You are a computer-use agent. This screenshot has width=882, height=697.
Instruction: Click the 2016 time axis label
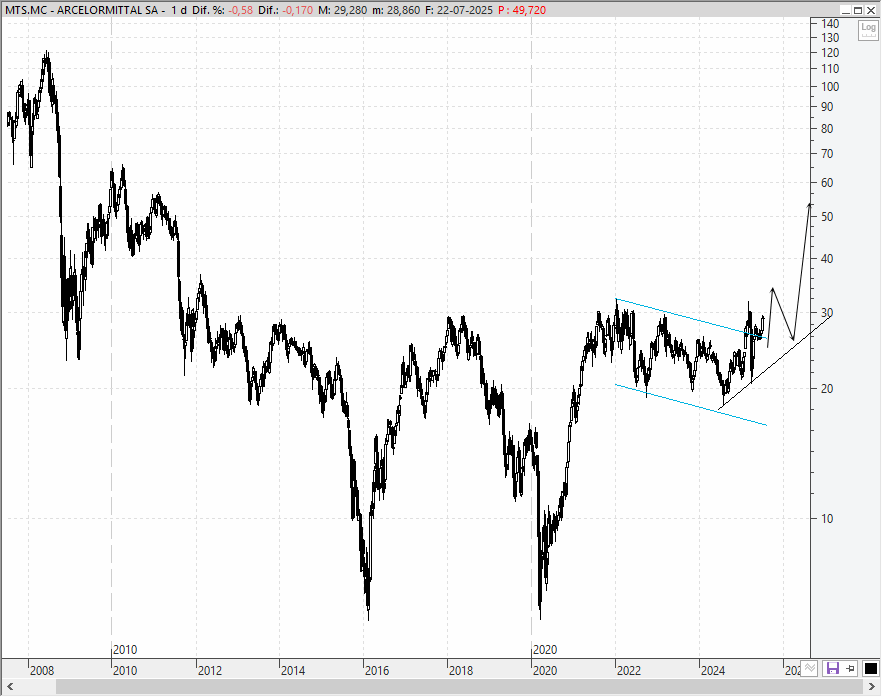377,671
